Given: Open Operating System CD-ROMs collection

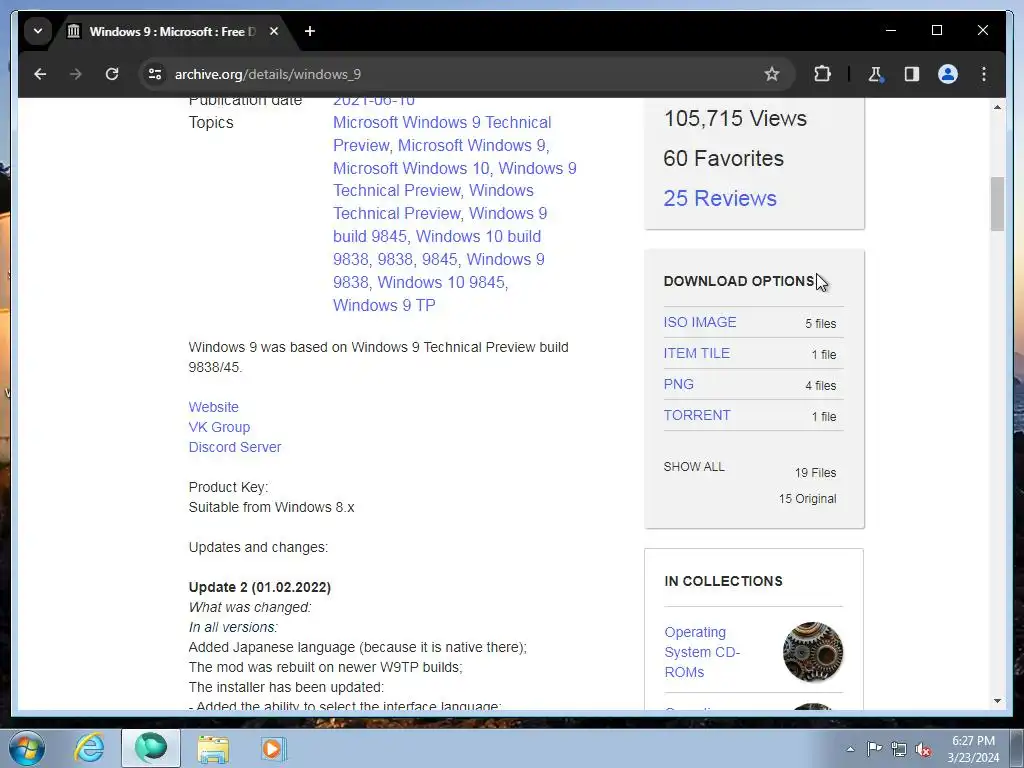Looking at the screenshot, I should click(x=702, y=652).
